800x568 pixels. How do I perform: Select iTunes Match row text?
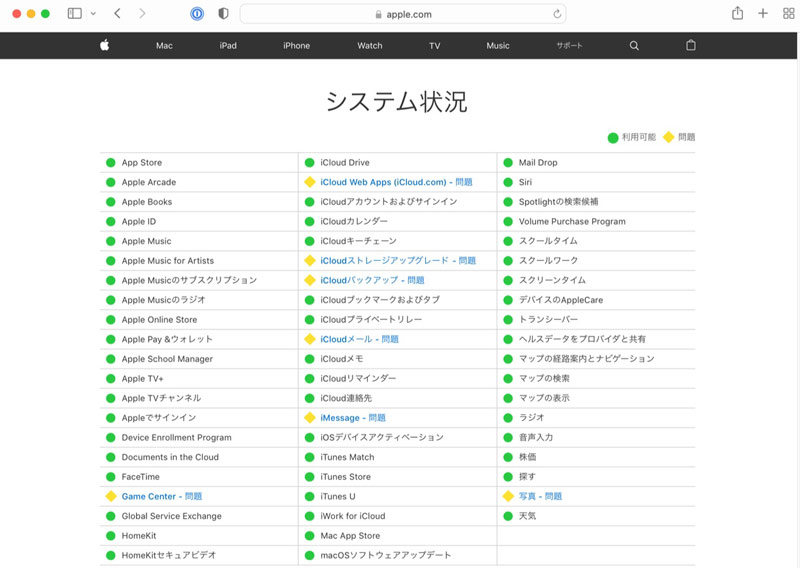coord(347,457)
